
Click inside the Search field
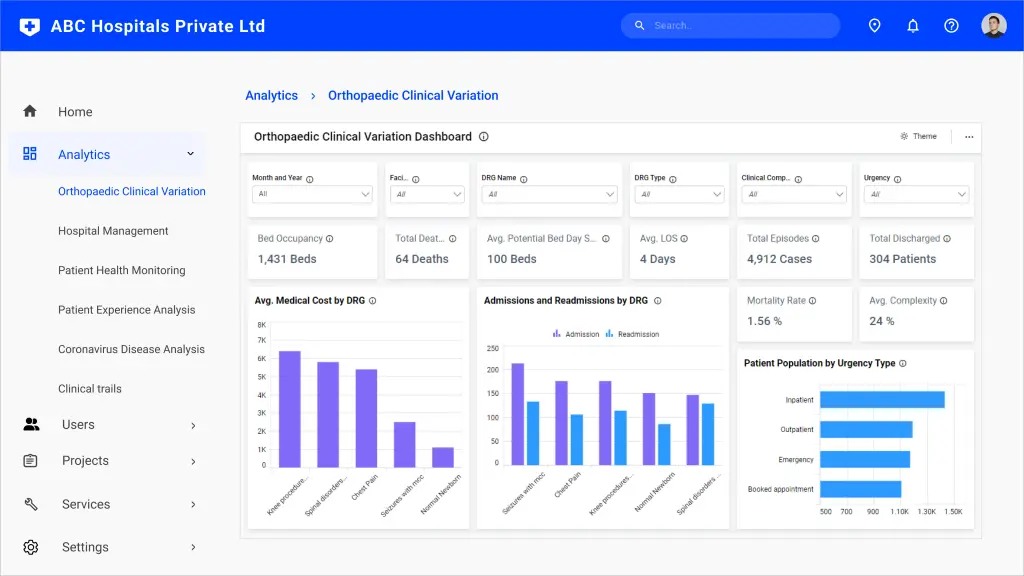pos(730,25)
